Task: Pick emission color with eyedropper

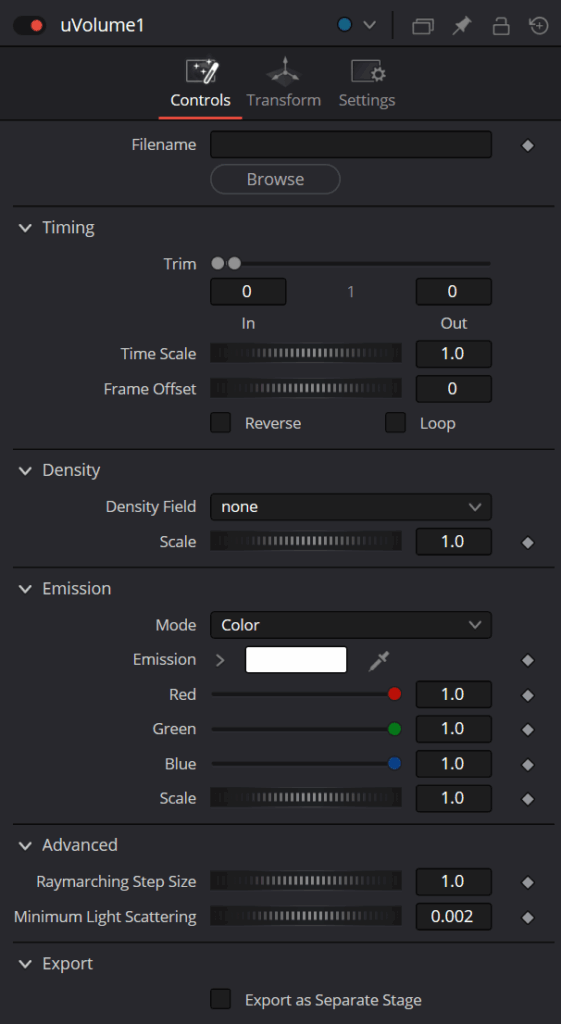Action: coord(378,660)
